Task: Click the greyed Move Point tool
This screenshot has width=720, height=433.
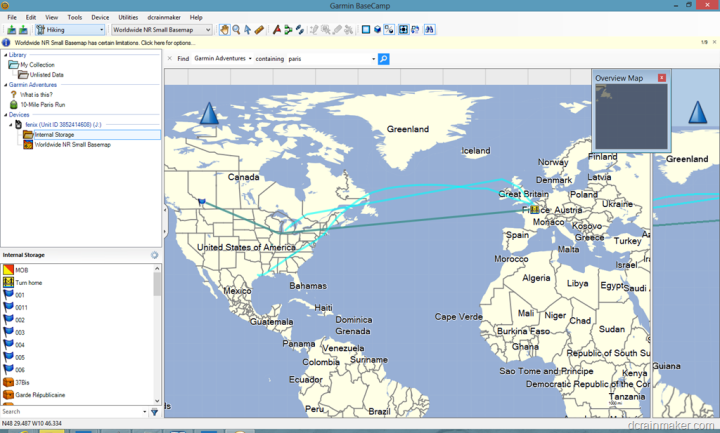Action: 326,30
